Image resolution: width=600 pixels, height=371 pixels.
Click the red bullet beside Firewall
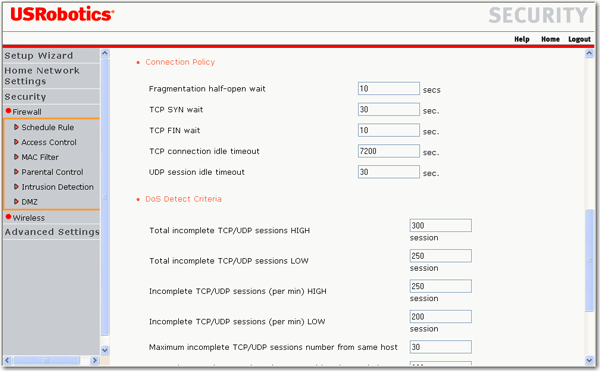click(x=8, y=111)
